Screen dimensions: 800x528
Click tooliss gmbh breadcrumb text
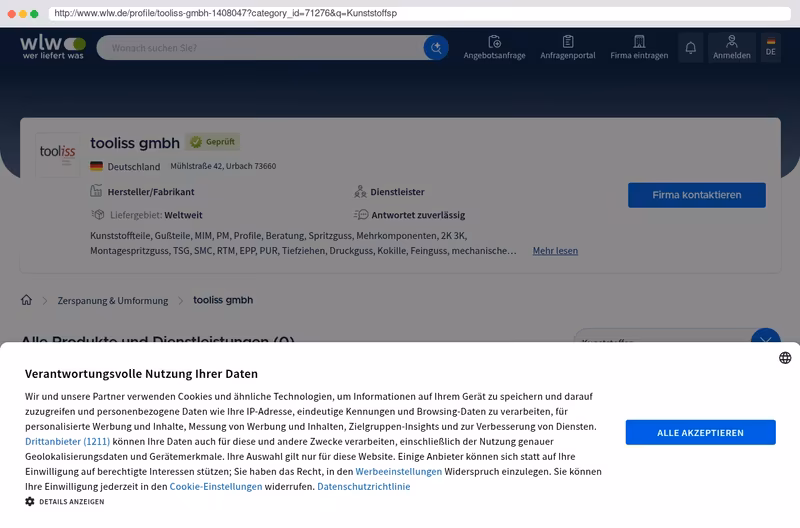click(223, 300)
